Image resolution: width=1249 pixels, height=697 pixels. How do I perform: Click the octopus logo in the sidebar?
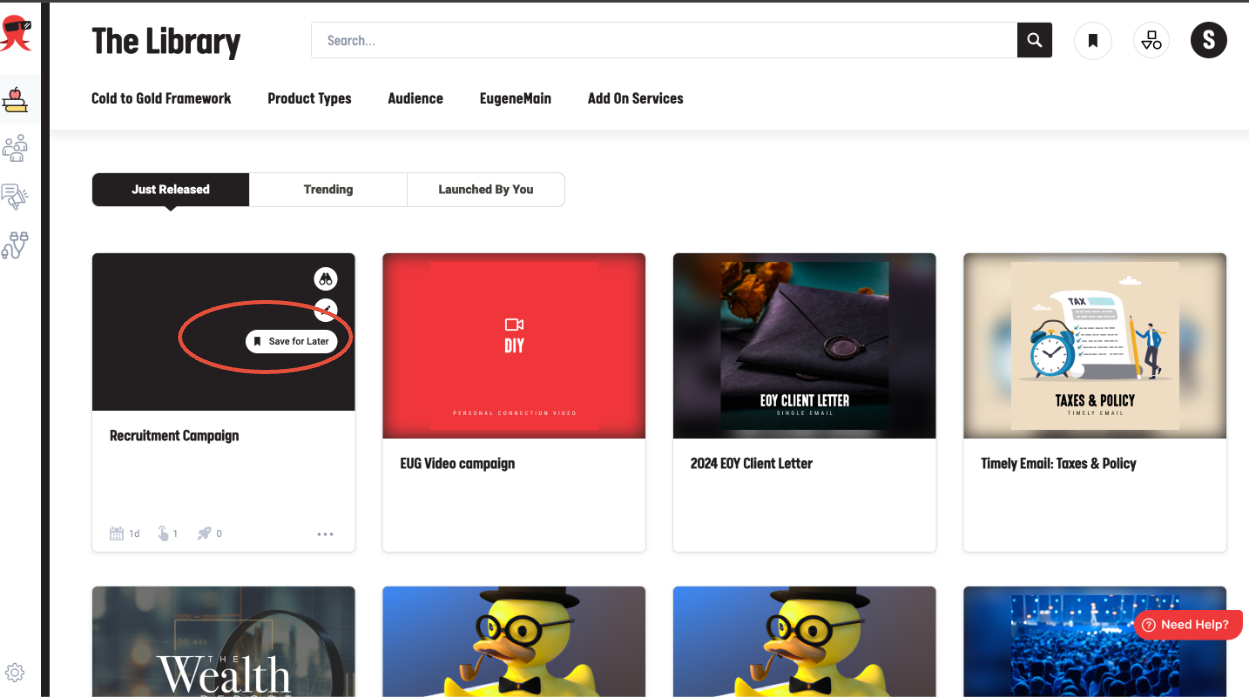(x=16, y=34)
